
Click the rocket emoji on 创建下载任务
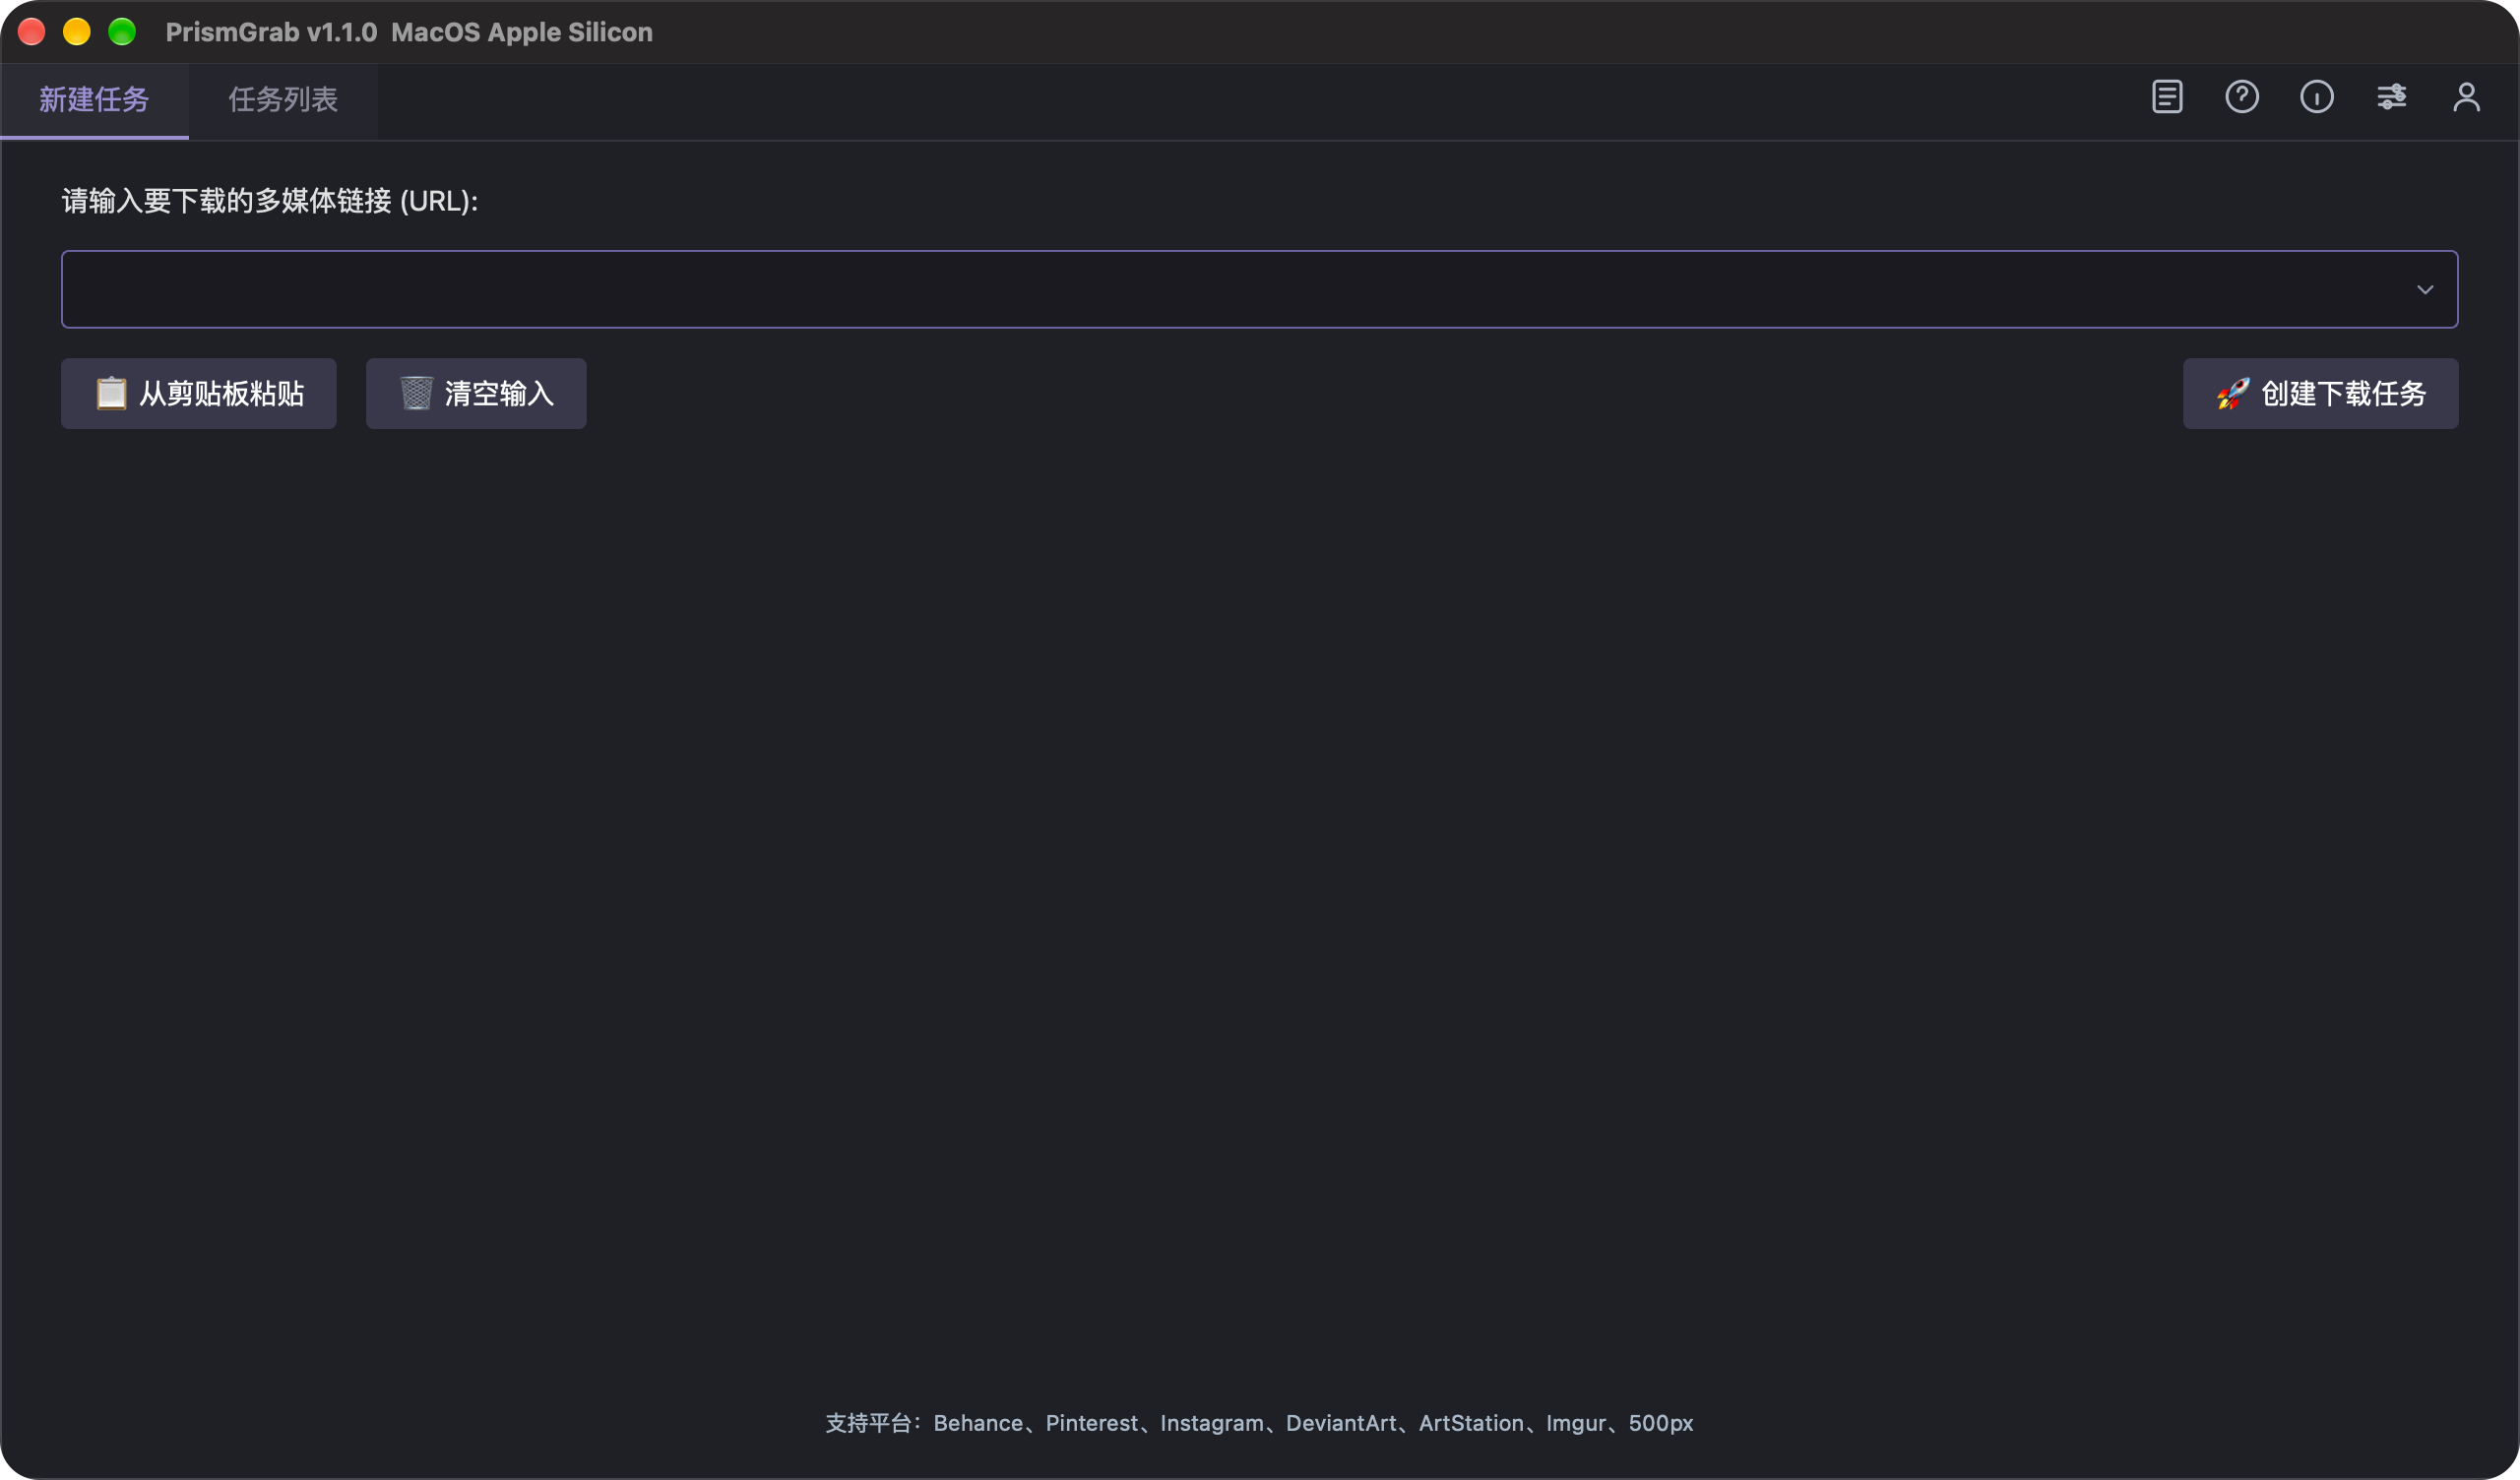[x=2233, y=393]
